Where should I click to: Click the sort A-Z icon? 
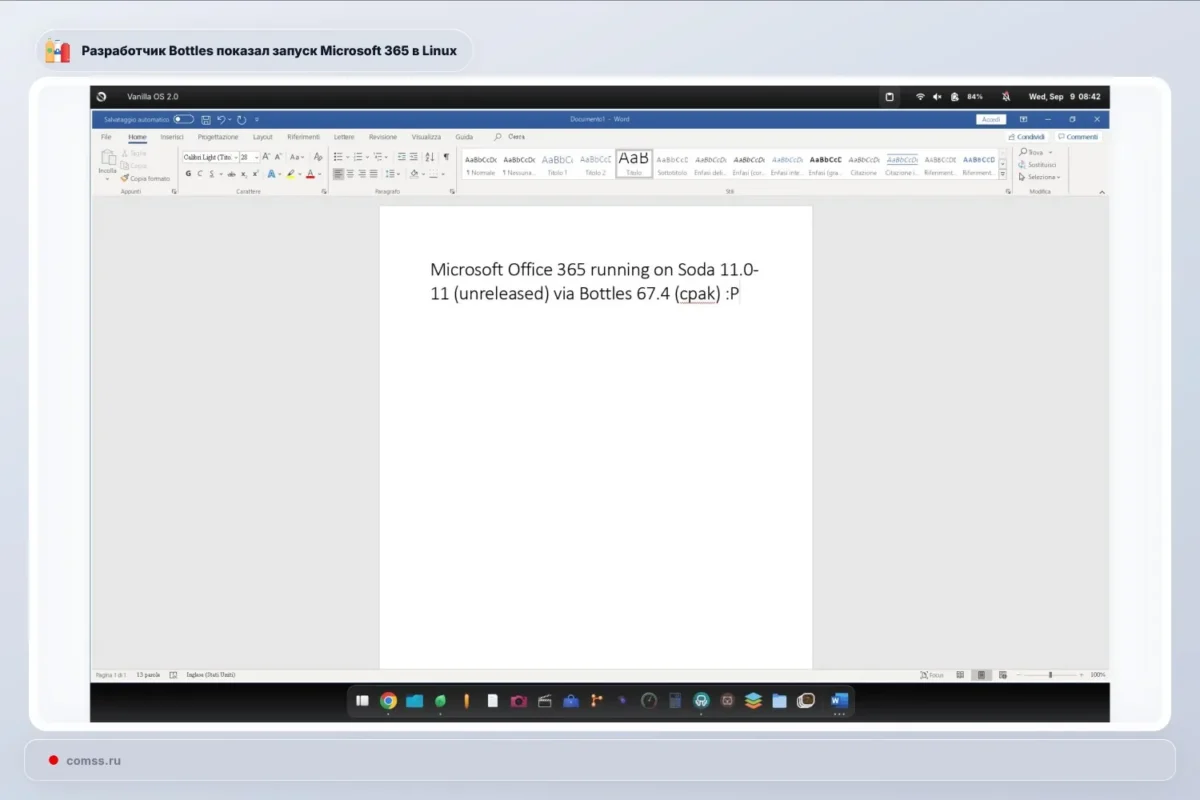[x=430, y=157]
